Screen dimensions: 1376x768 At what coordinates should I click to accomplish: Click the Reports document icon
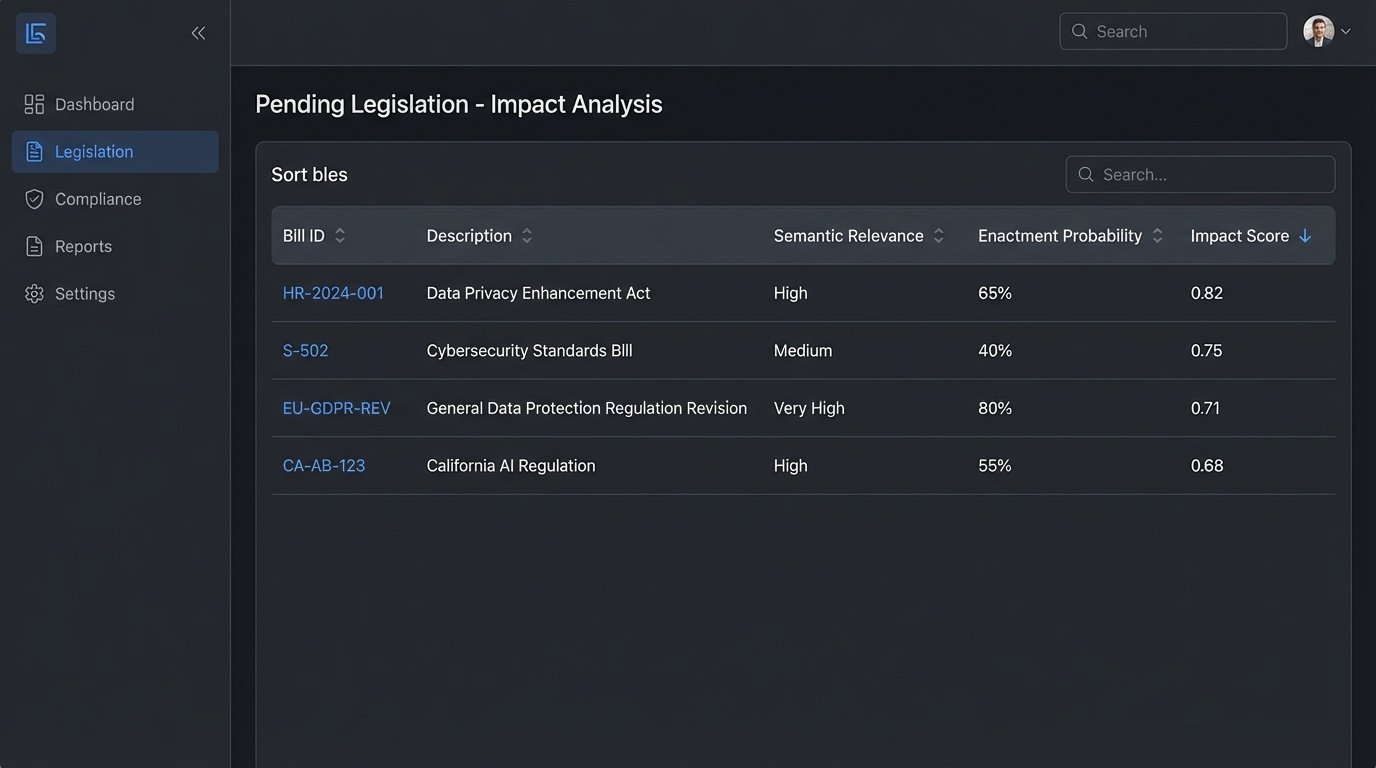pos(34,246)
